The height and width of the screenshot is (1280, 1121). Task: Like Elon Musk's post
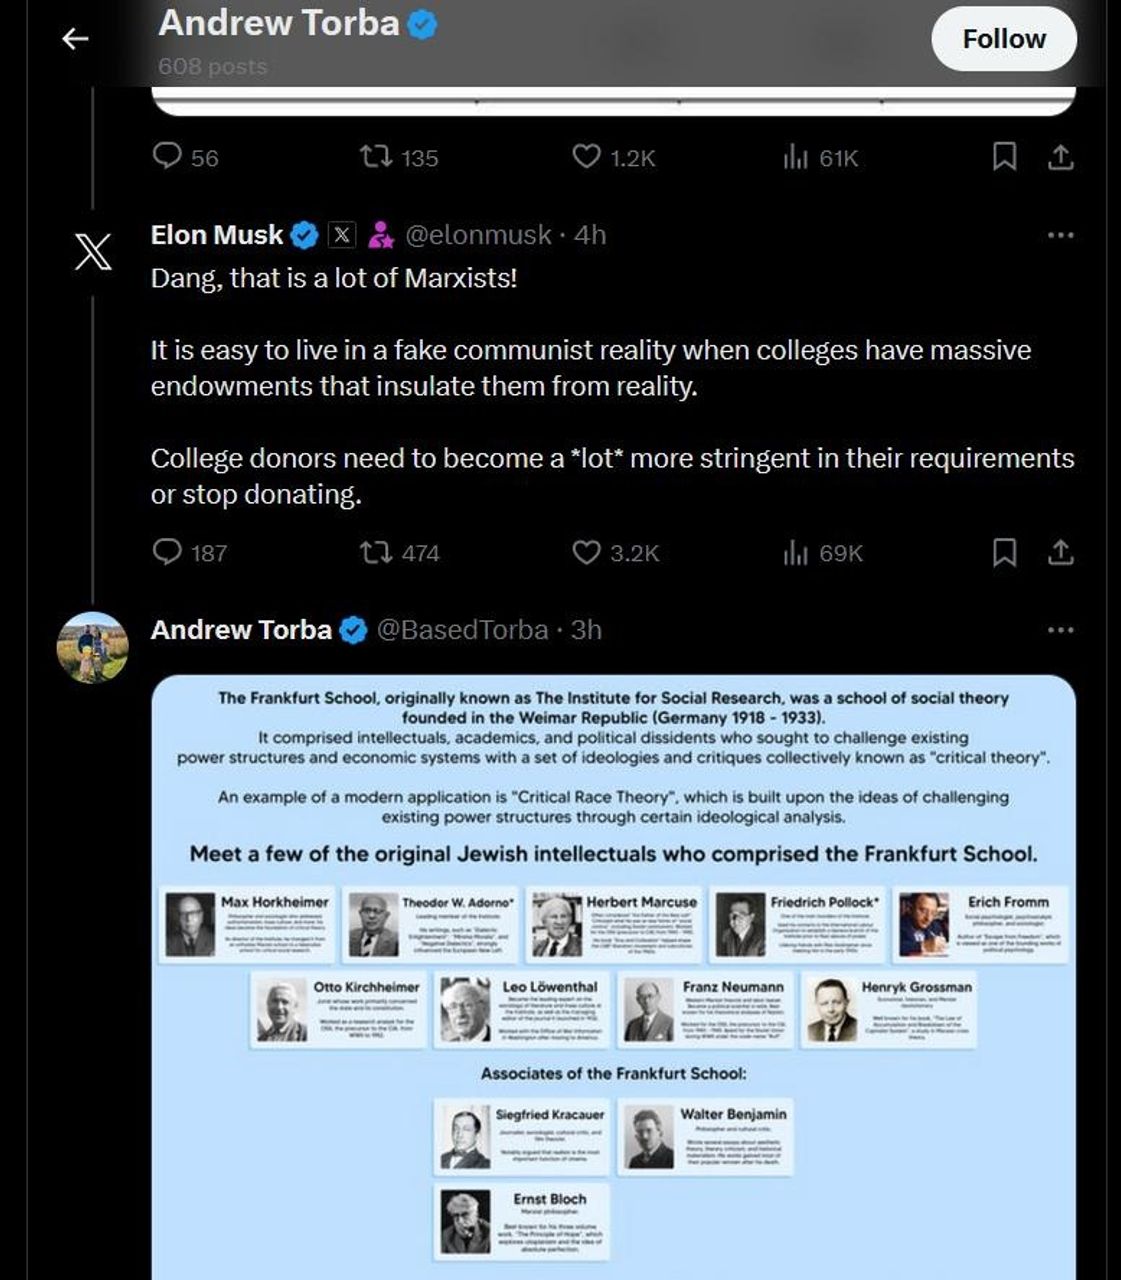coord(586,552)
